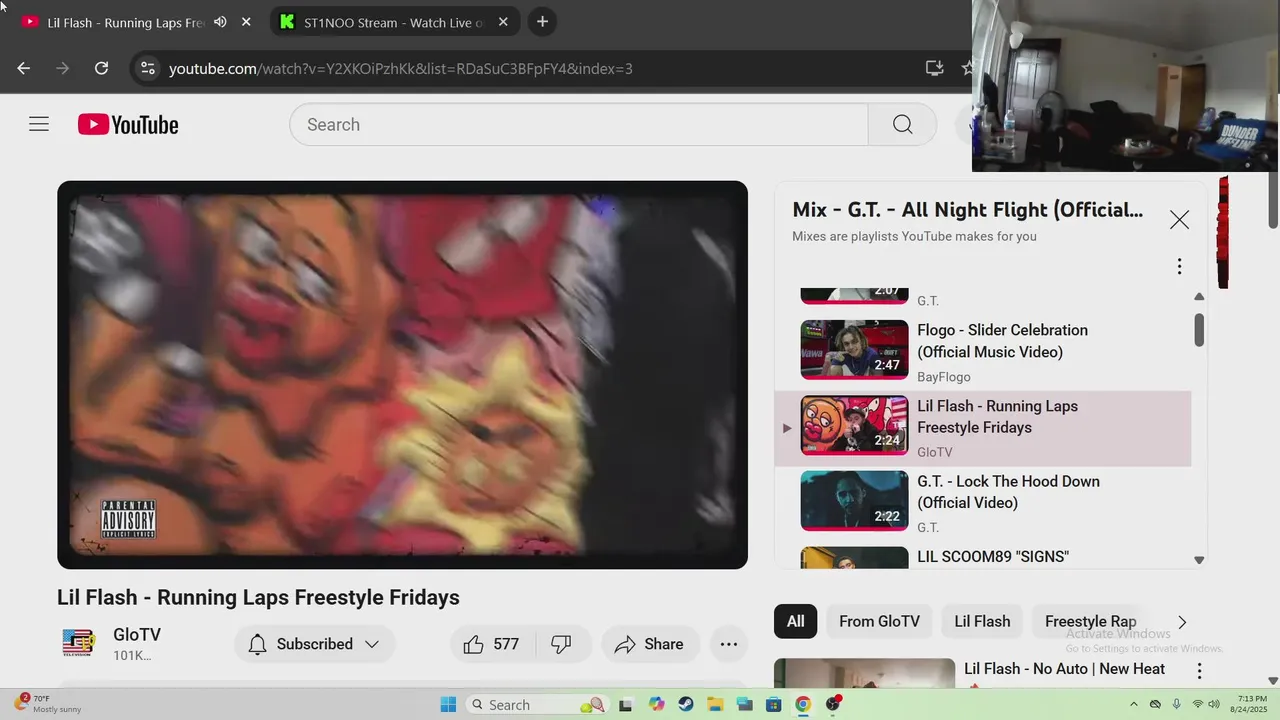Click the date and time in taskbar
1280x720 pixels.
pyautogui.click(x=1251, y=704)
